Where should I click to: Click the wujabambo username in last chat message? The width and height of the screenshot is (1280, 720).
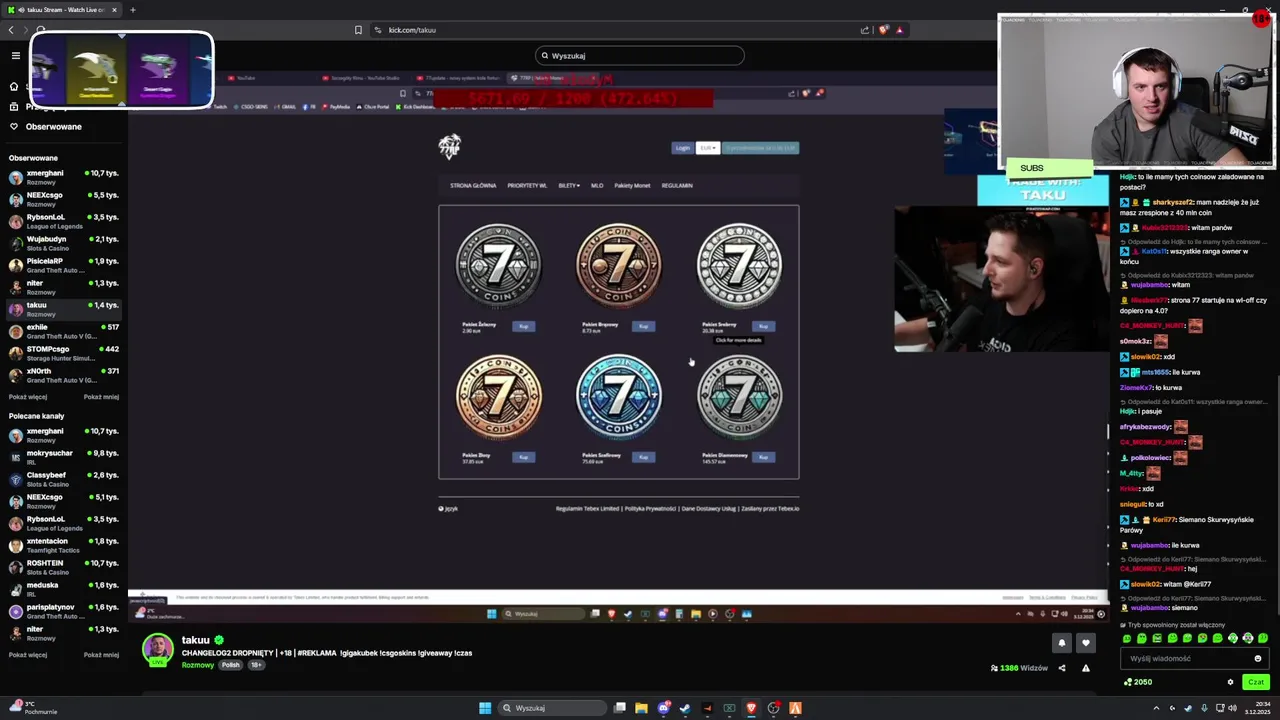1150,608
